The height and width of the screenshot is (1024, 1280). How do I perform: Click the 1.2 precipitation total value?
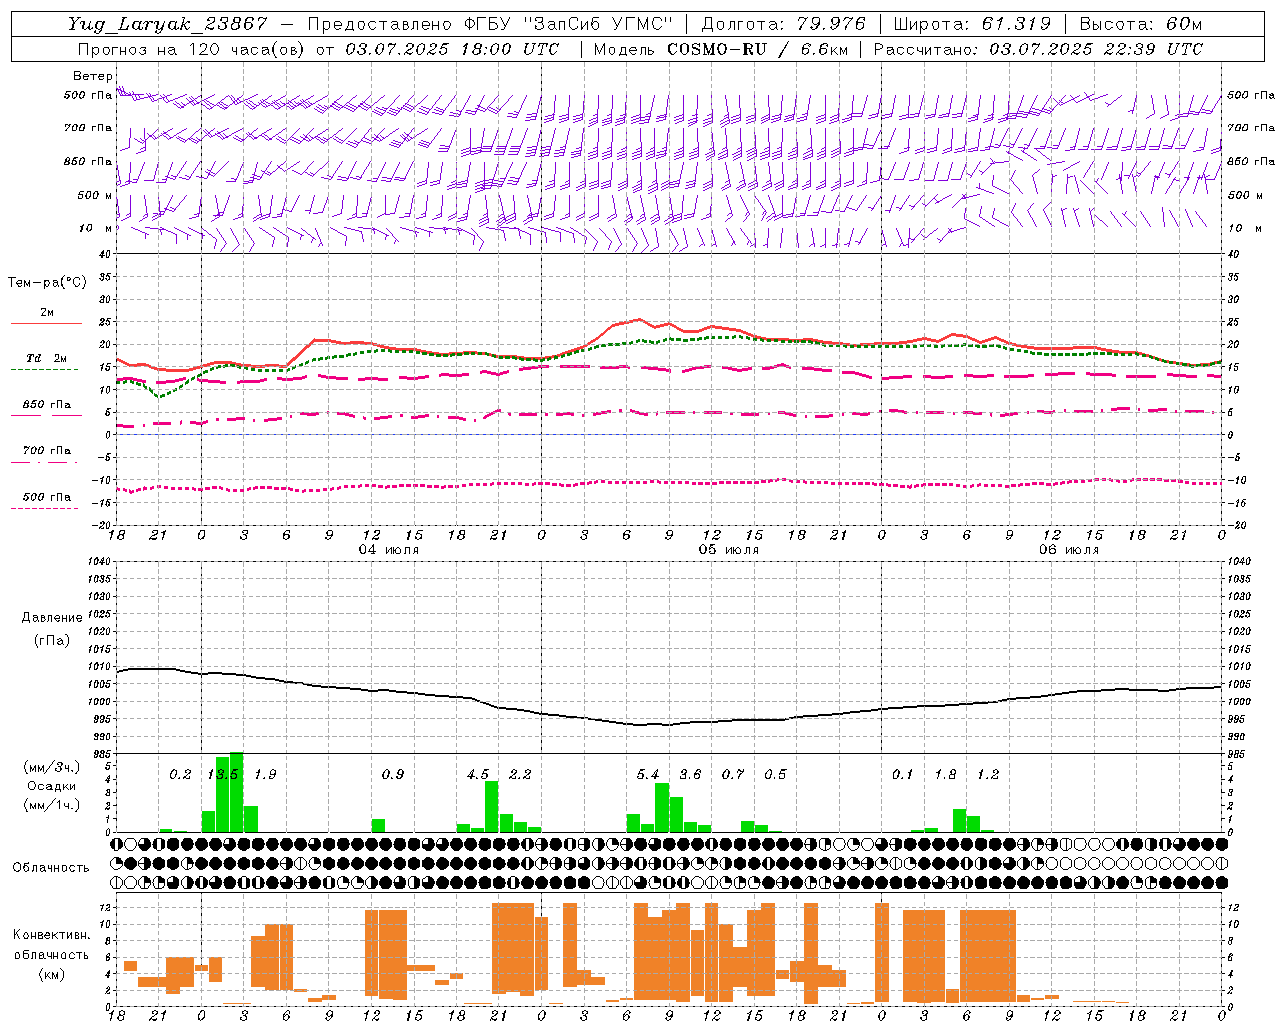point(988,775)
